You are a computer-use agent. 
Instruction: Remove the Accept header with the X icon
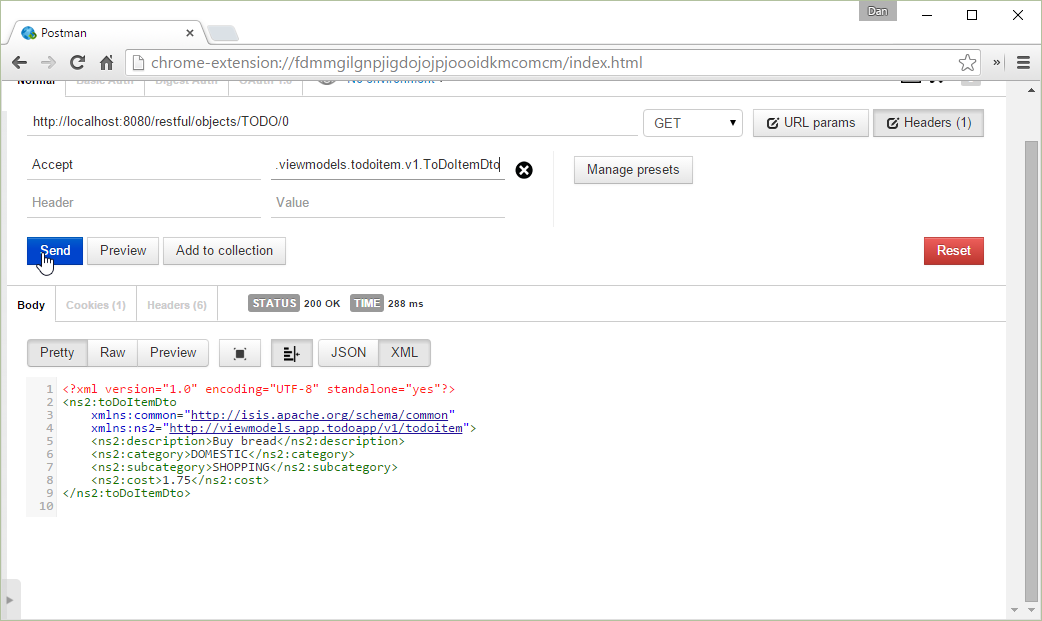524,170
